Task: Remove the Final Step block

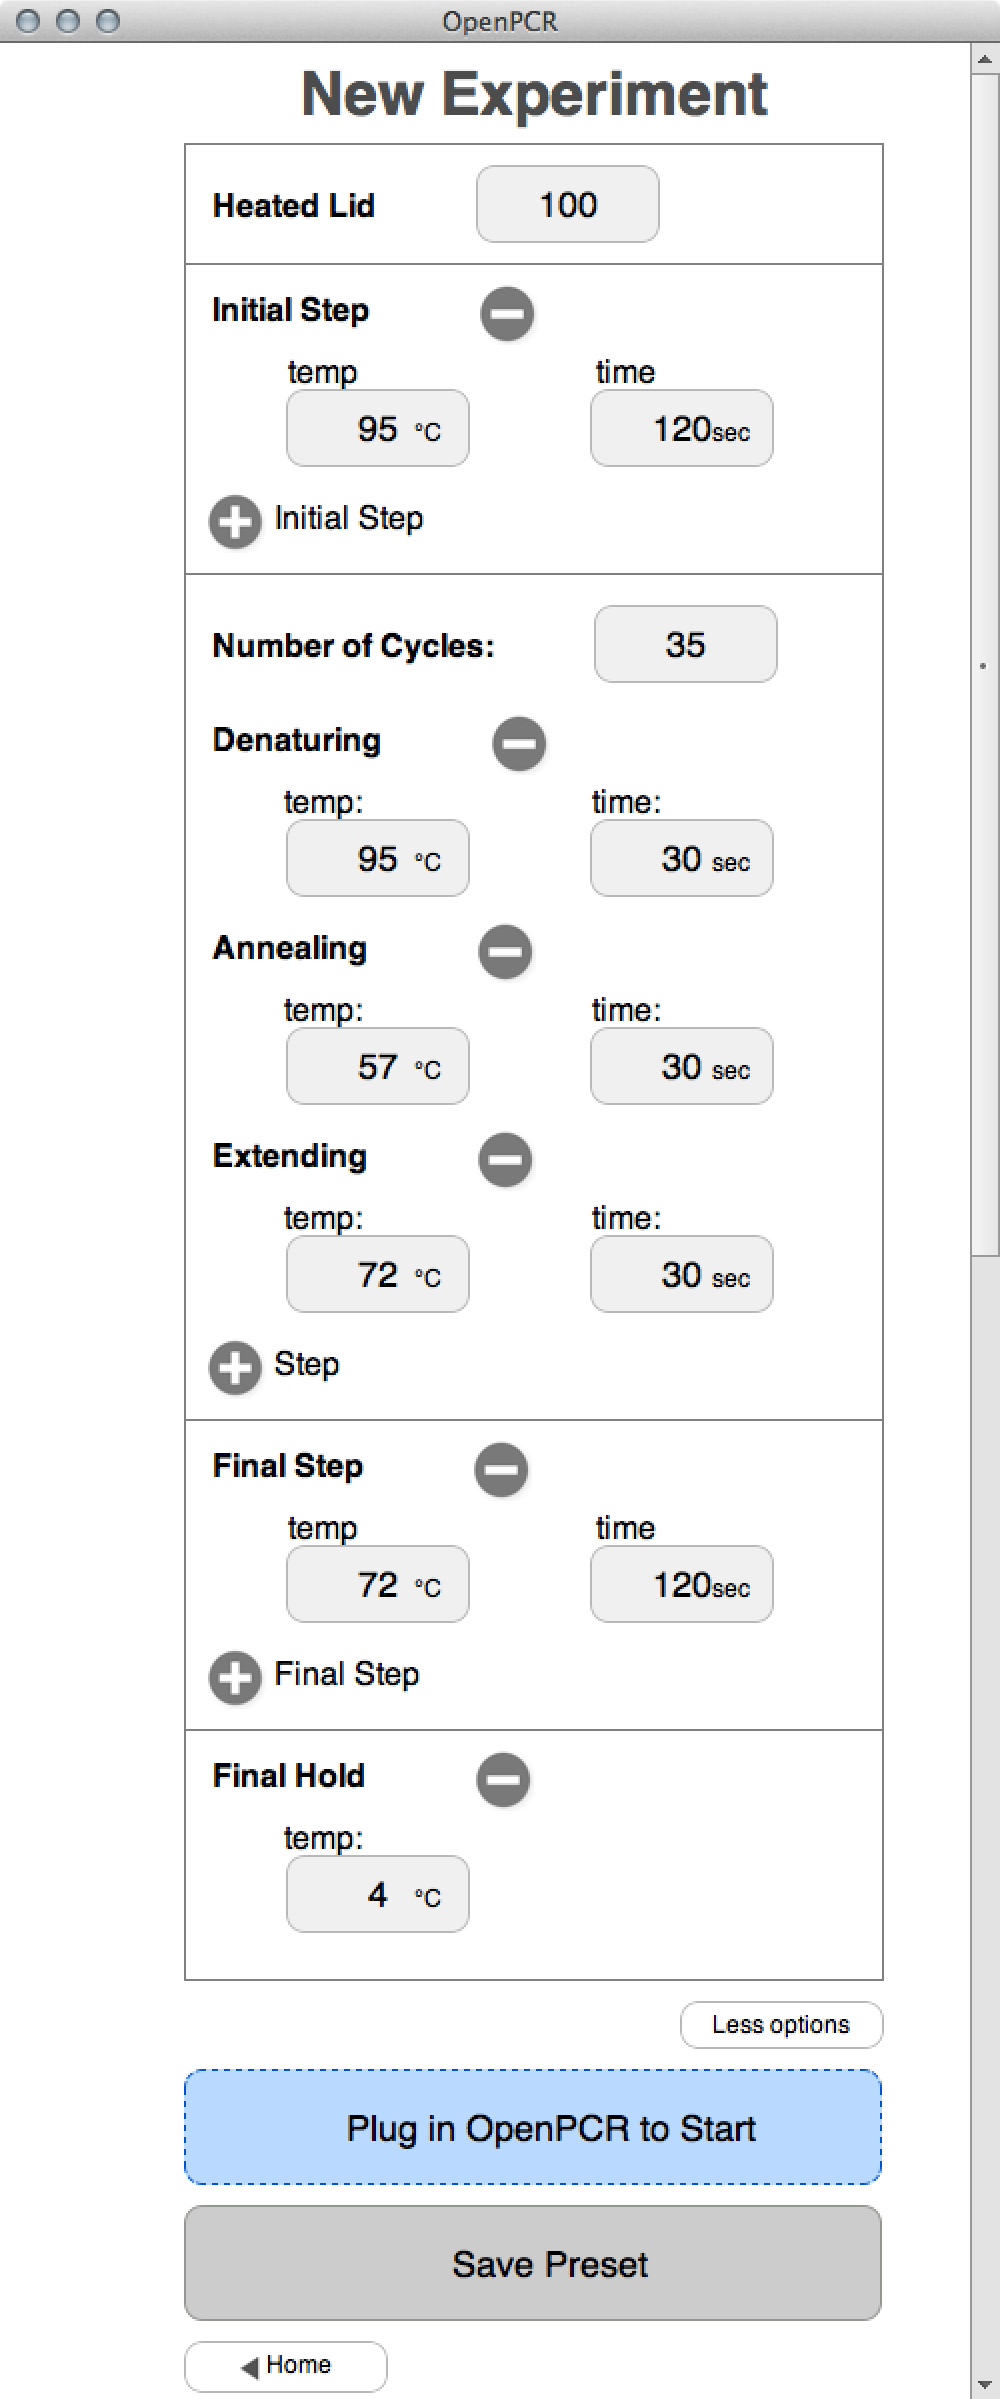Action: tap(501, 1469)
